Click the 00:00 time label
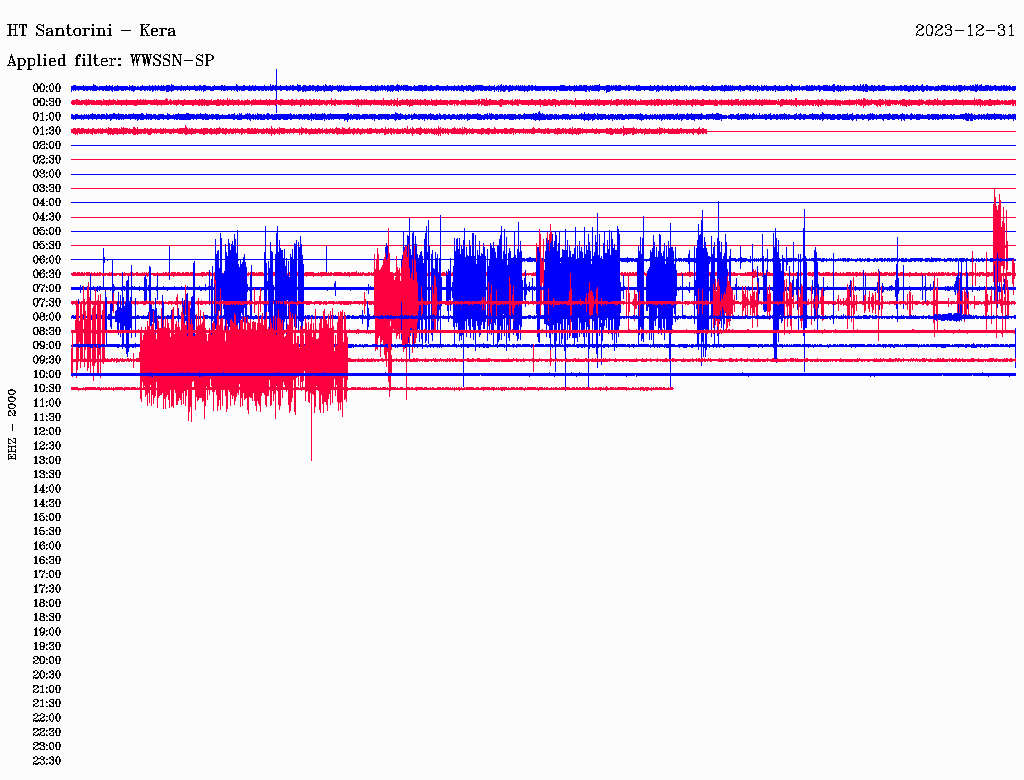 [47, 88]
